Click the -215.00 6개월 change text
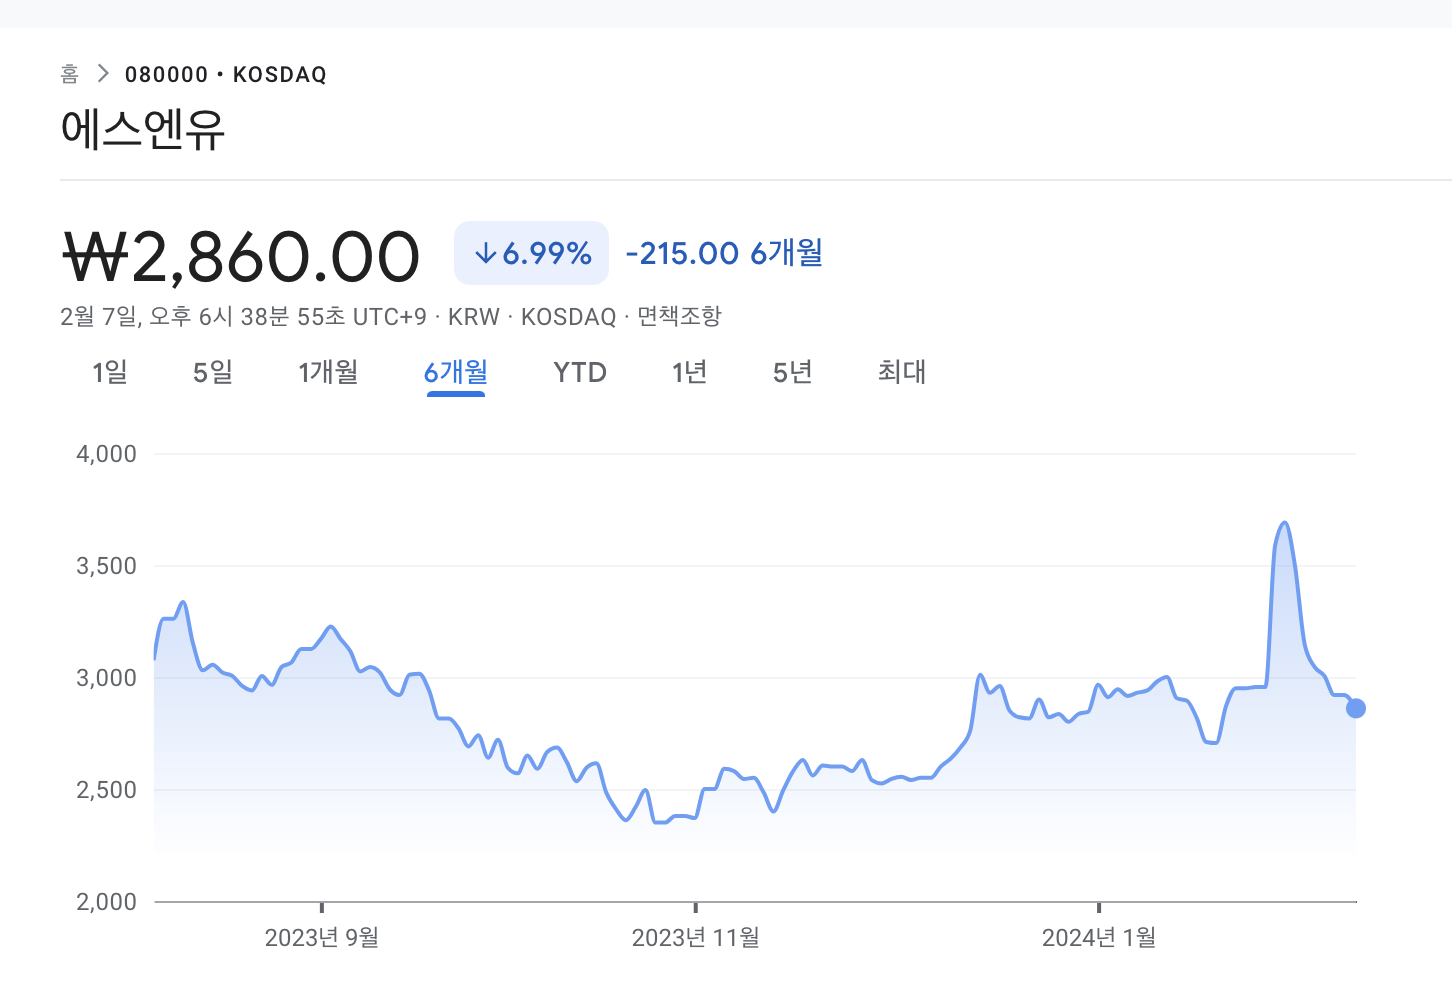Screen dimensions: 1452x982 (x=724, y=253)
